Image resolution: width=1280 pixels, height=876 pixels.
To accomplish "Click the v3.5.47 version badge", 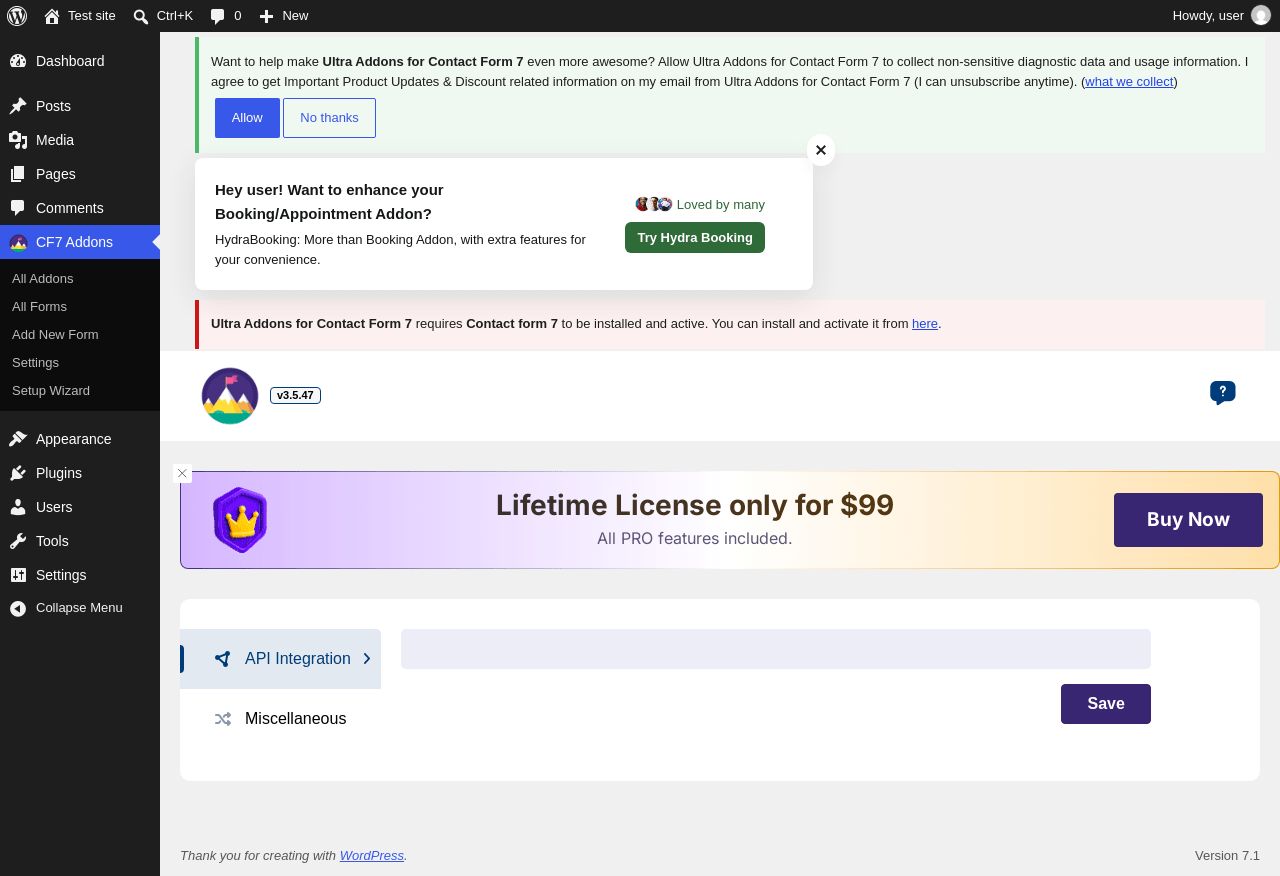I will pos(295,396).
